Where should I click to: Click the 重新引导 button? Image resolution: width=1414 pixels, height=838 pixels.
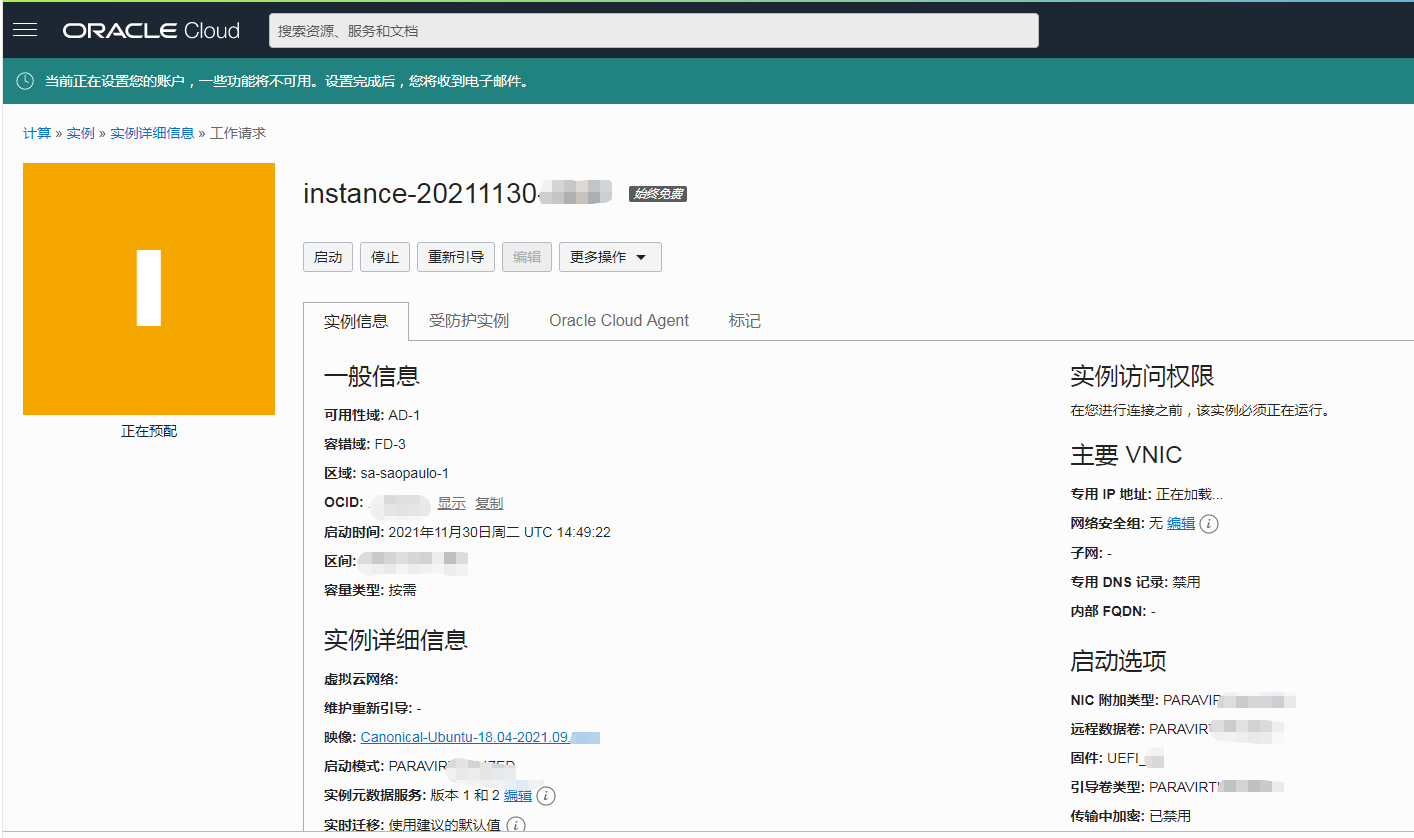tap(456, 257)
